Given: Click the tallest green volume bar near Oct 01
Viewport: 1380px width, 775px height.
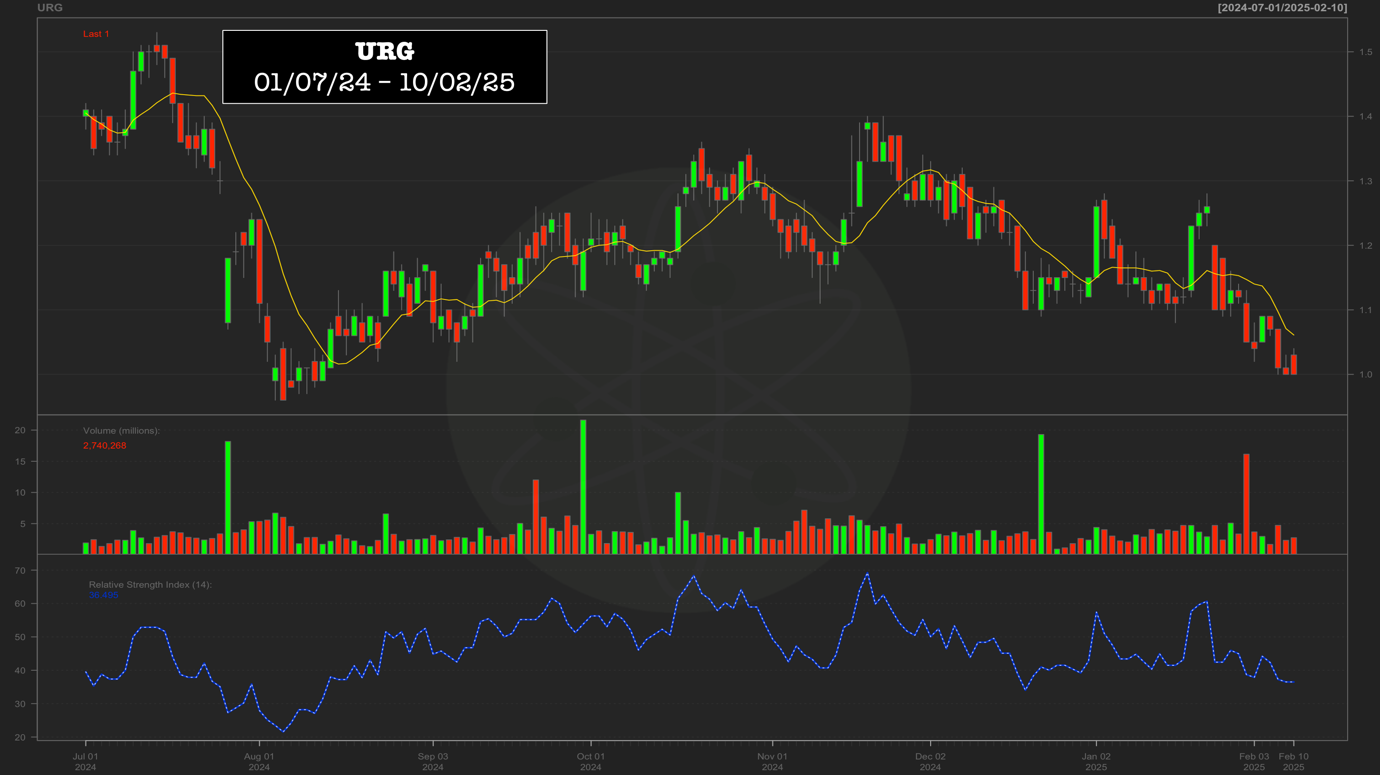Looking at the screenshot, I should point(583,487).
